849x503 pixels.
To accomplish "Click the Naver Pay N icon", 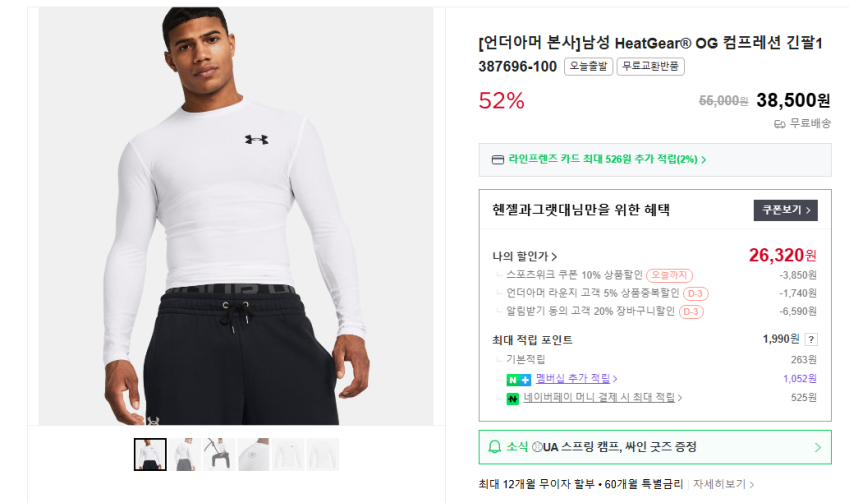I will [x=513, y=398].
